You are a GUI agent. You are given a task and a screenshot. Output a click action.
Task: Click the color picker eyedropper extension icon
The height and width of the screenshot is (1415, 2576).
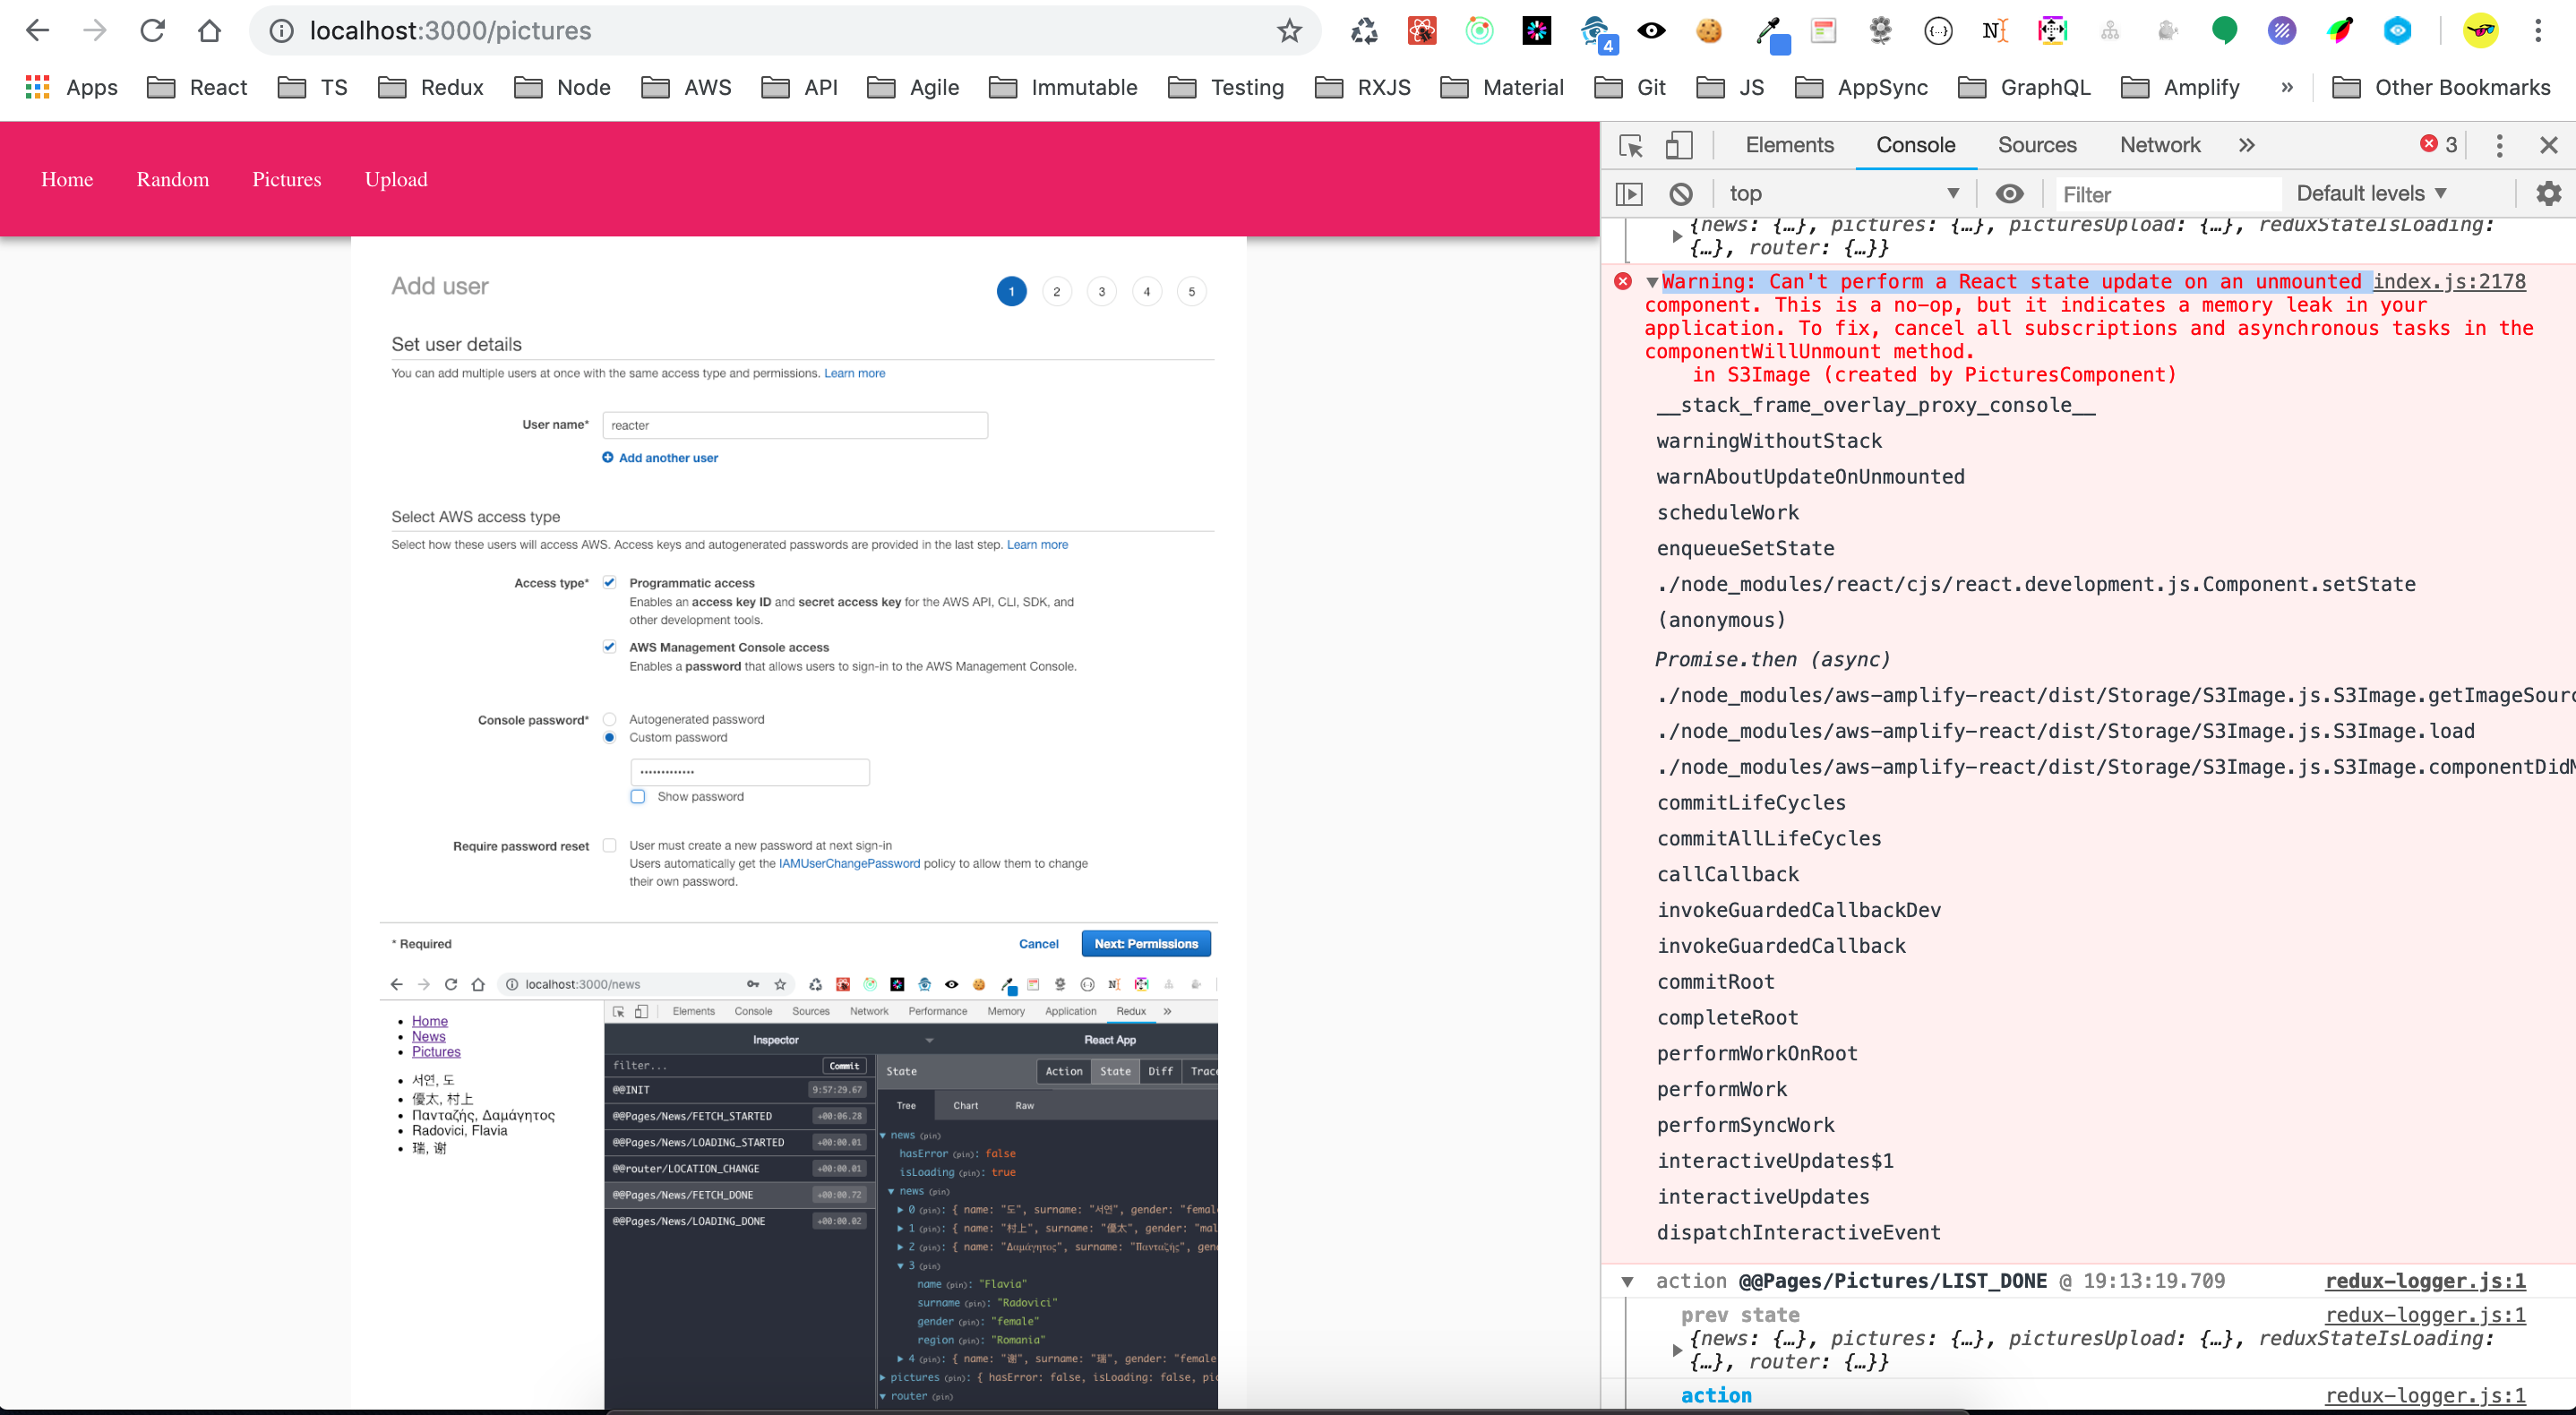tap(1770, 33)
